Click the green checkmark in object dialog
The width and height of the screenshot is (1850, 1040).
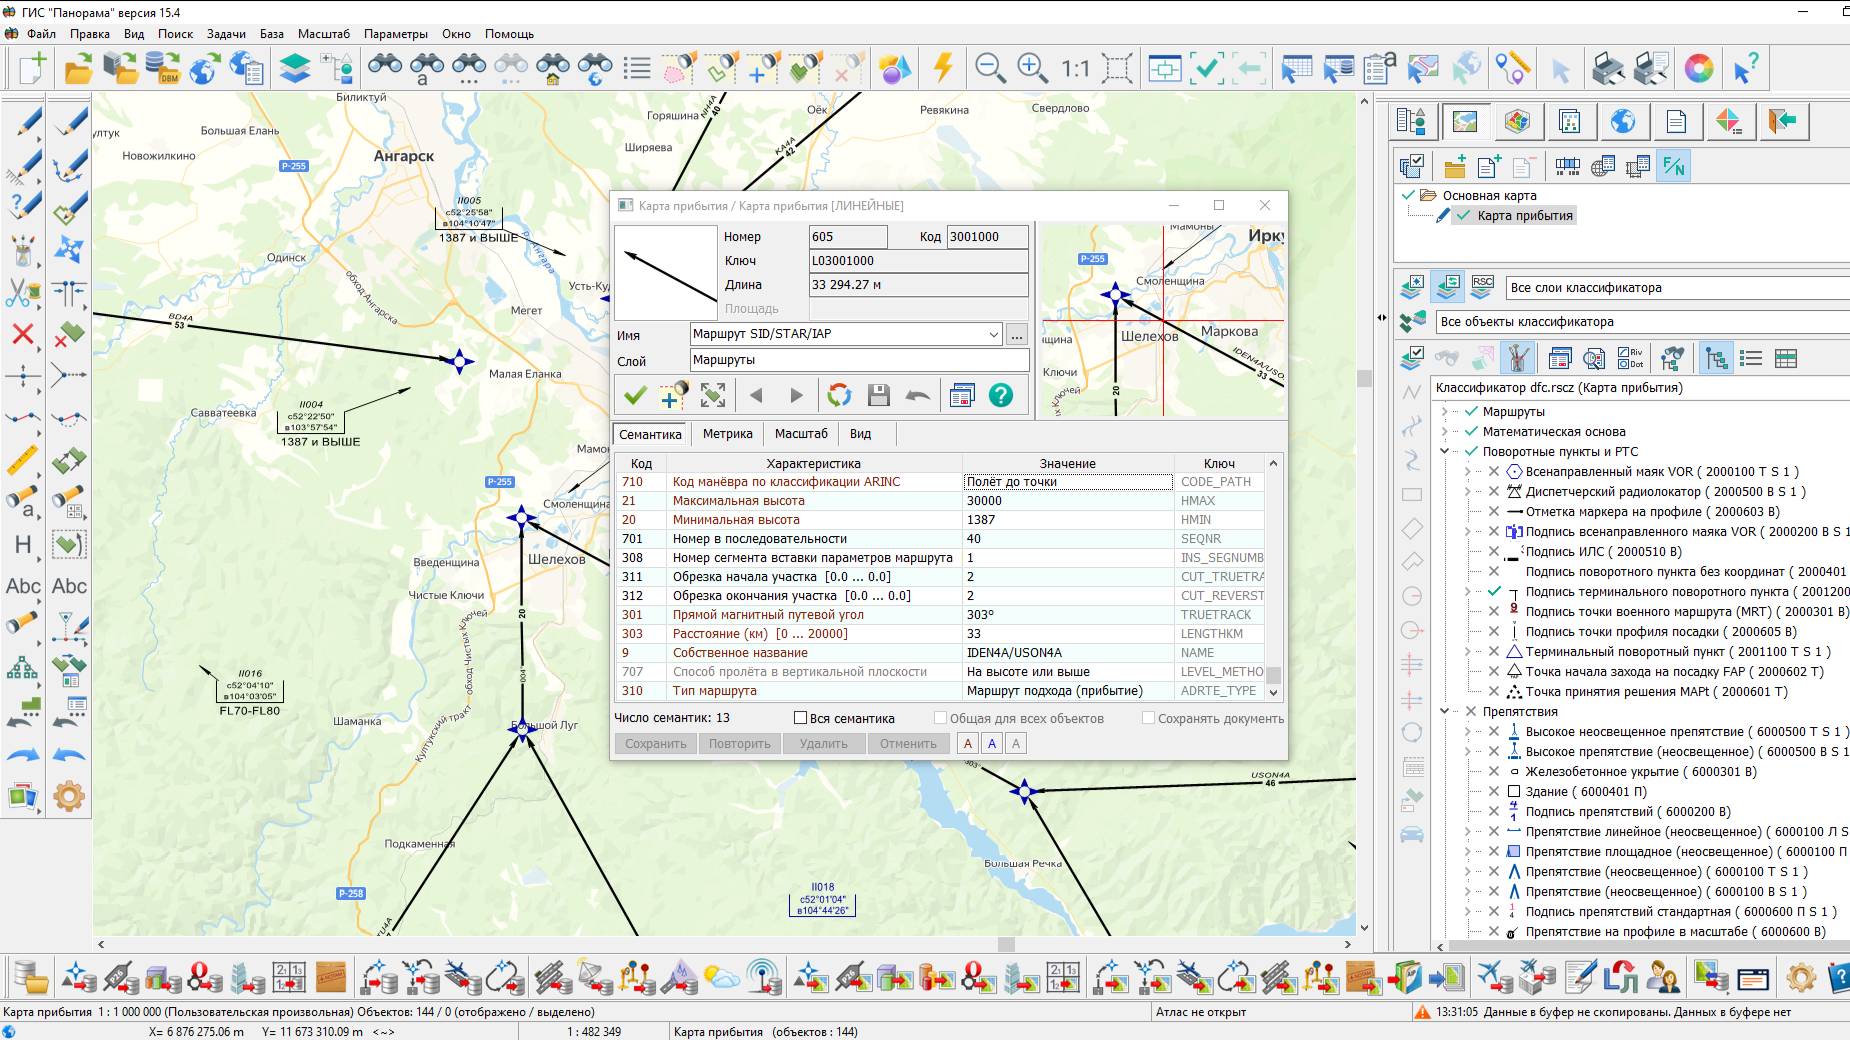[x=635, y=396]
